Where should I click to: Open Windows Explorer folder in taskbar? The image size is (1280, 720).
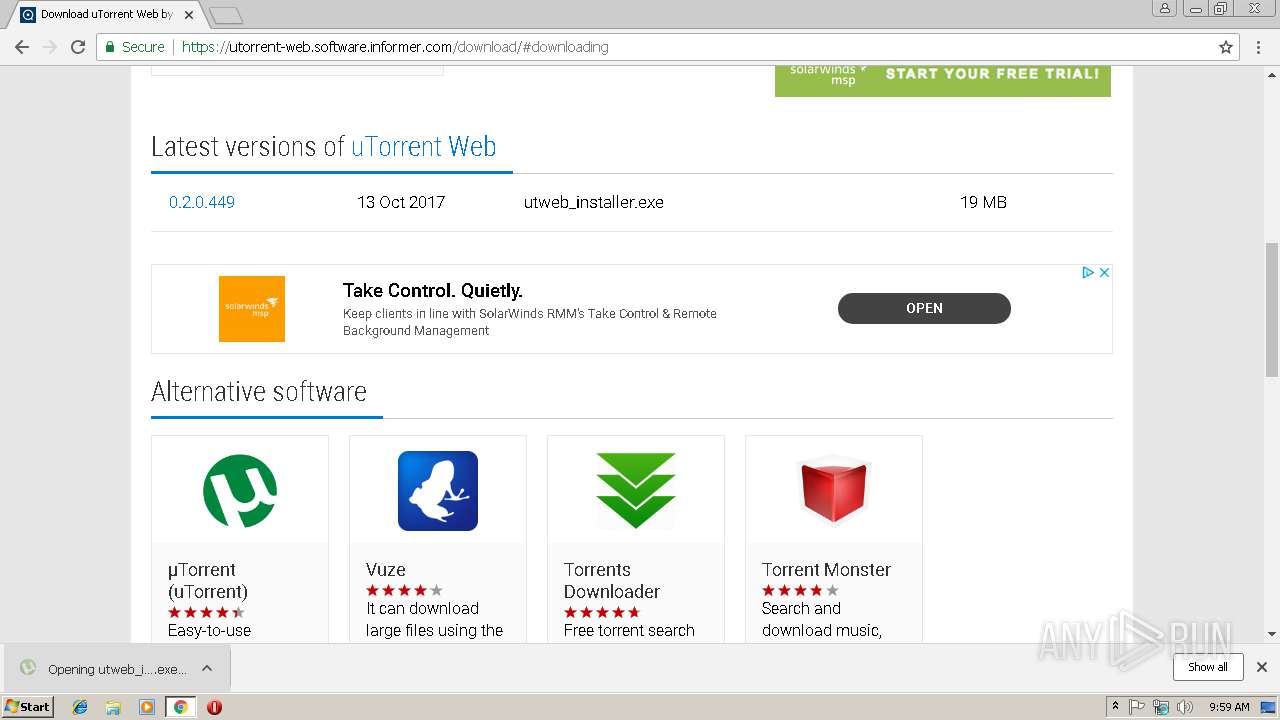(x=113, y=707)
